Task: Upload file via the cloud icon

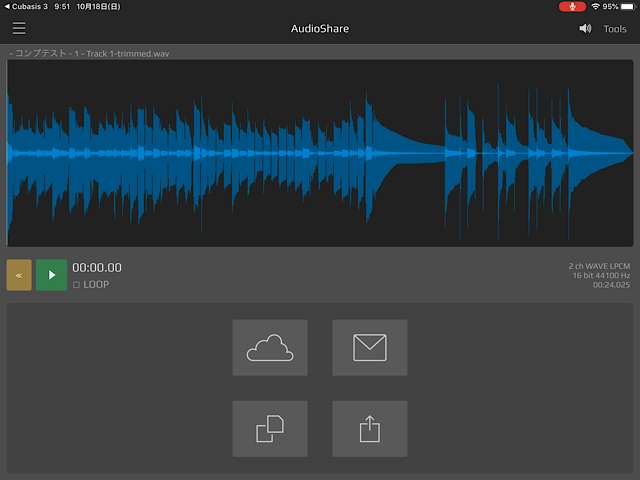Action: [270, 348]
